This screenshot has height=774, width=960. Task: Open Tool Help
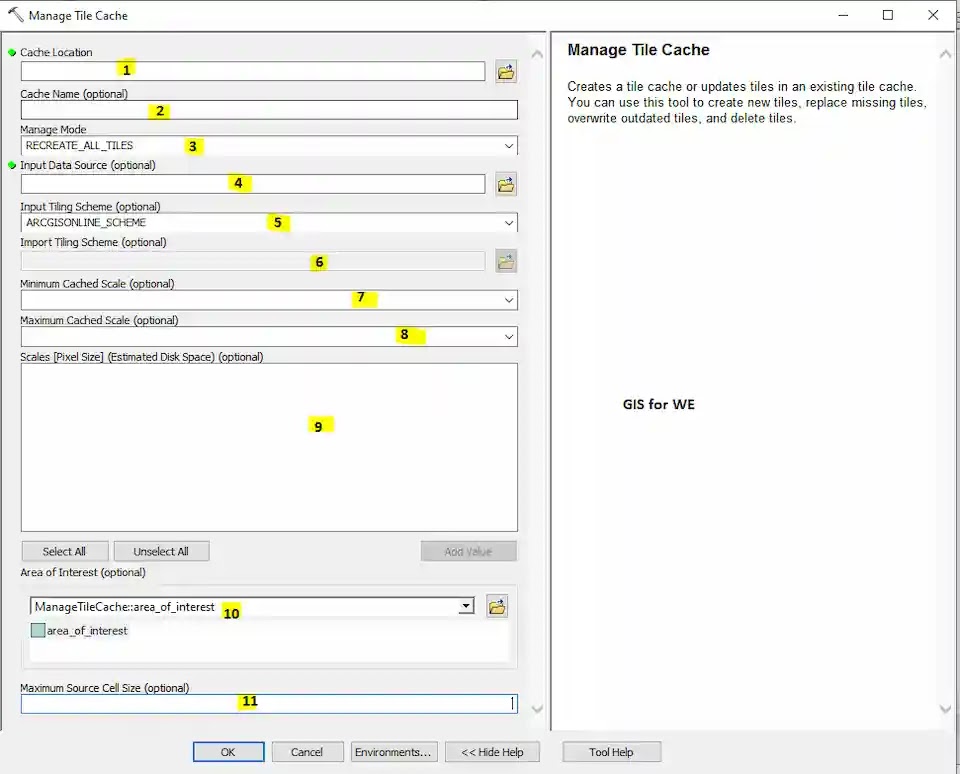click(x=612, y=752)
